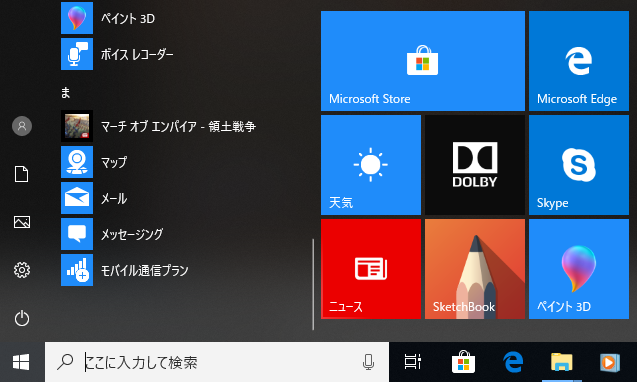Viewport: 637px width, 382px height.
Task: Open Microsoft Edge from the taskbar
Action: tap(513, 362)
